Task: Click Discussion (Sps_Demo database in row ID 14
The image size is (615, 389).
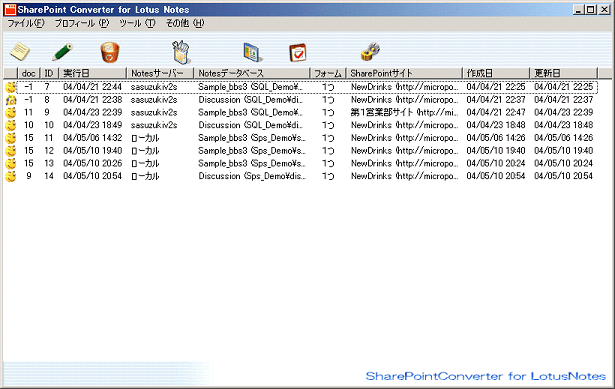Action: pos(251,176)
